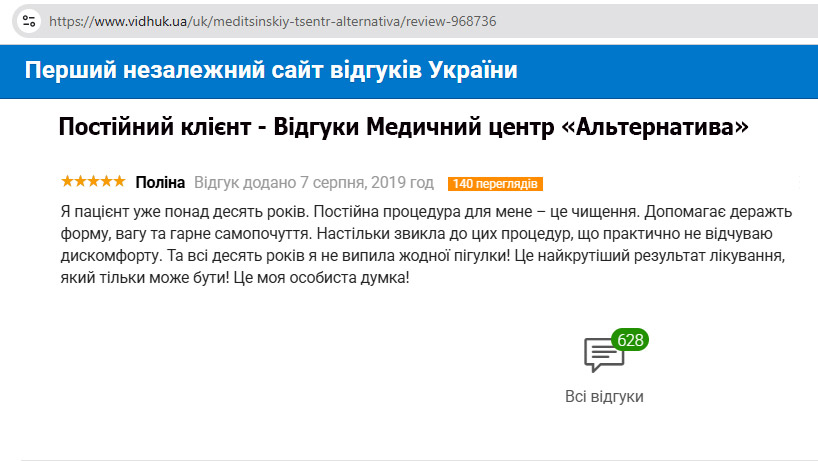
Task: Click the green 628 count badge
Action: pos(630,340)
